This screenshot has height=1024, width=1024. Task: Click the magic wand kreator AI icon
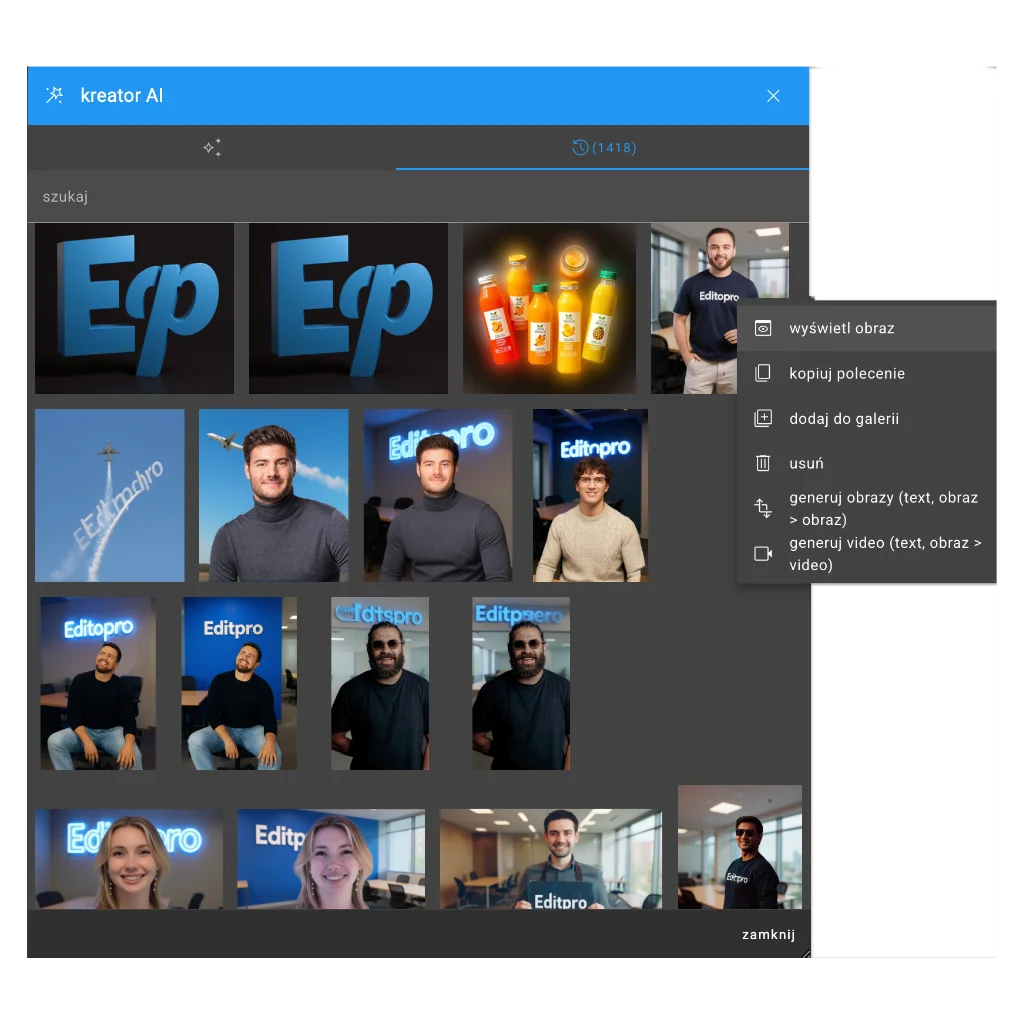pyautogui.click(x=54, y=95)
